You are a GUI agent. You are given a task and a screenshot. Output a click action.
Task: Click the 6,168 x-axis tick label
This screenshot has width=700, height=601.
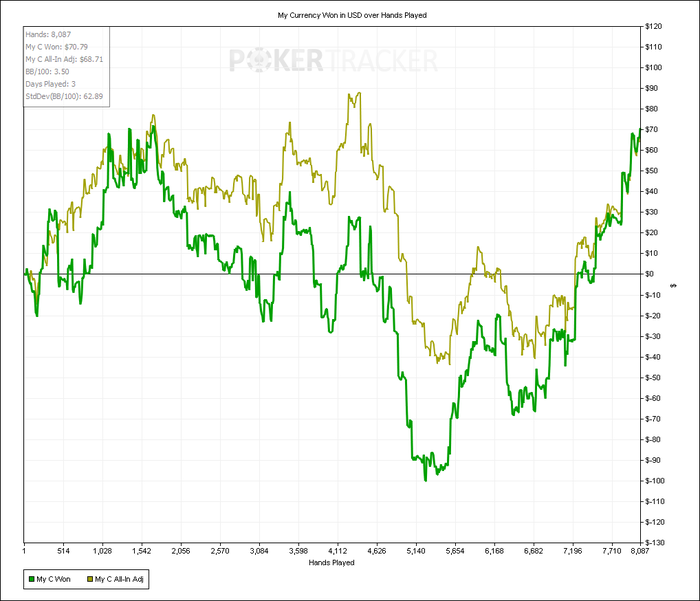coord(494,551)
